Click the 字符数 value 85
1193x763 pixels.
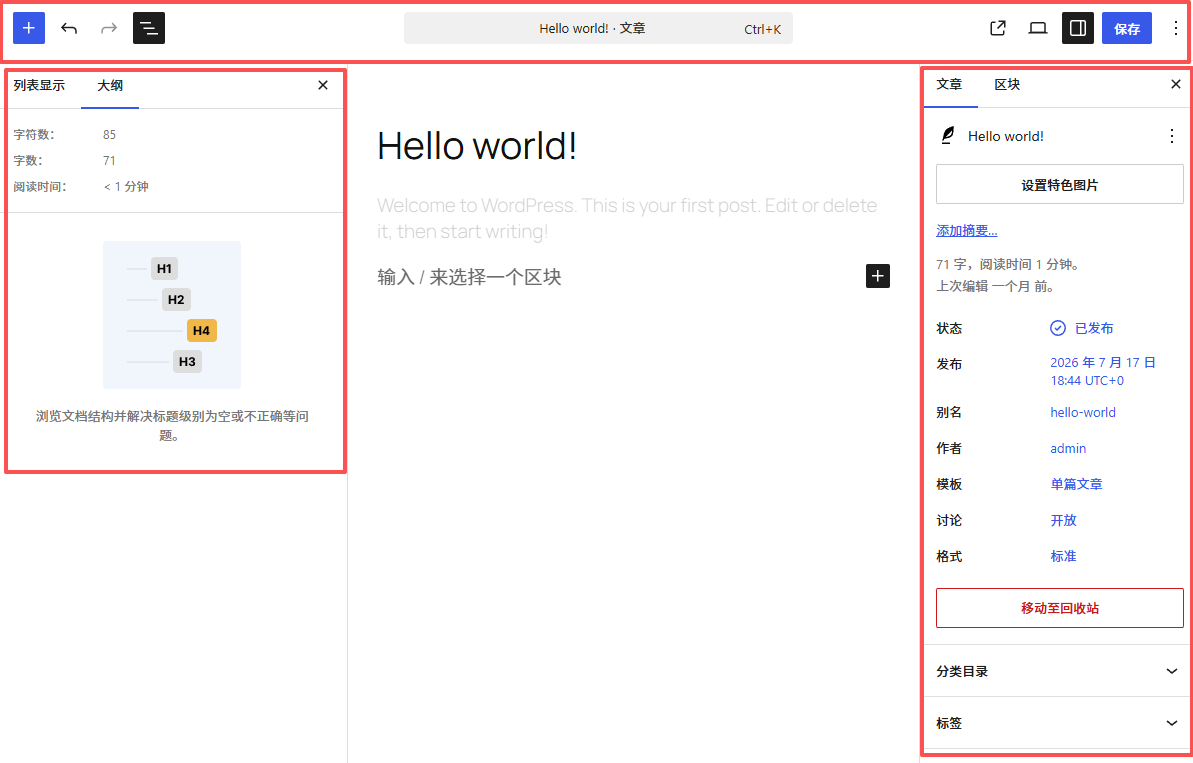110,135
